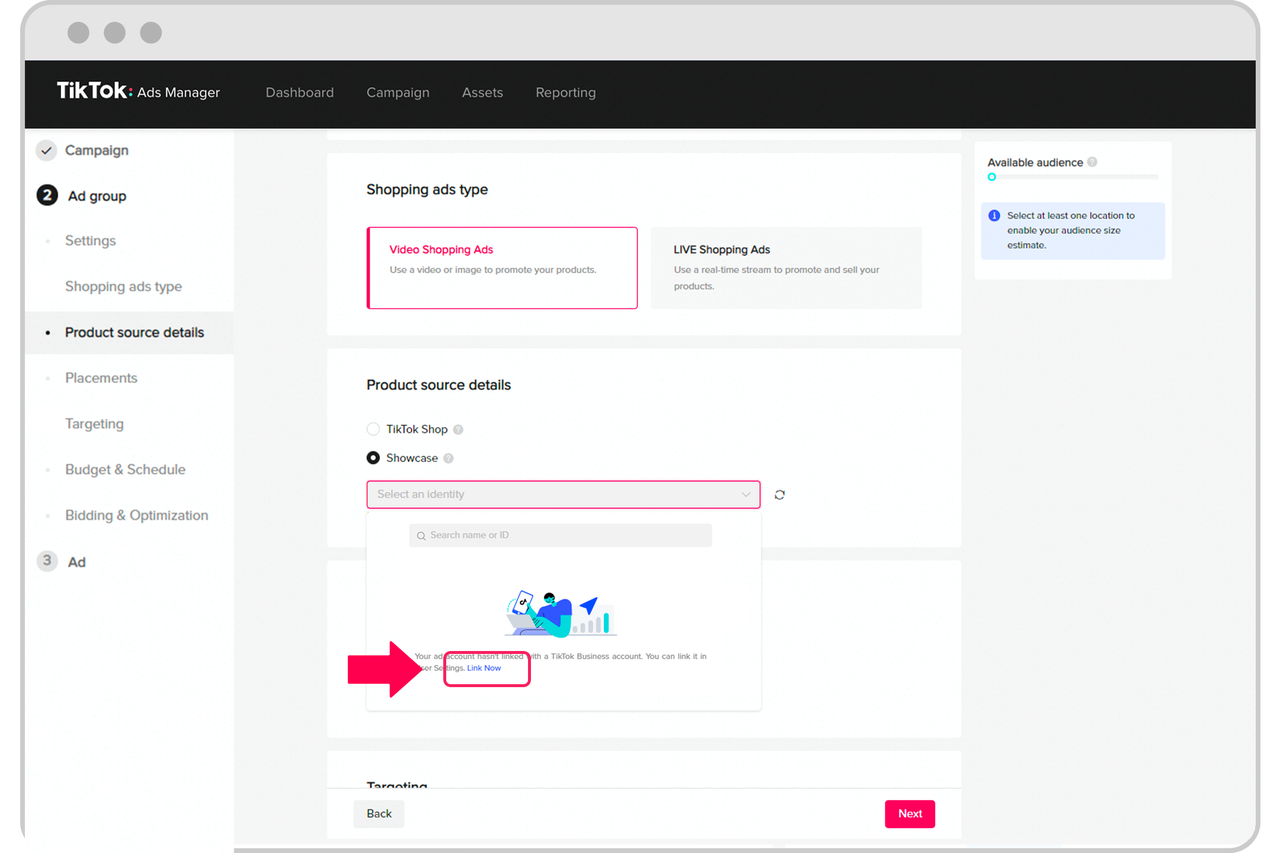Click the TikTok Ads Manager logo
1280x853 pixels.
point(138,91)
